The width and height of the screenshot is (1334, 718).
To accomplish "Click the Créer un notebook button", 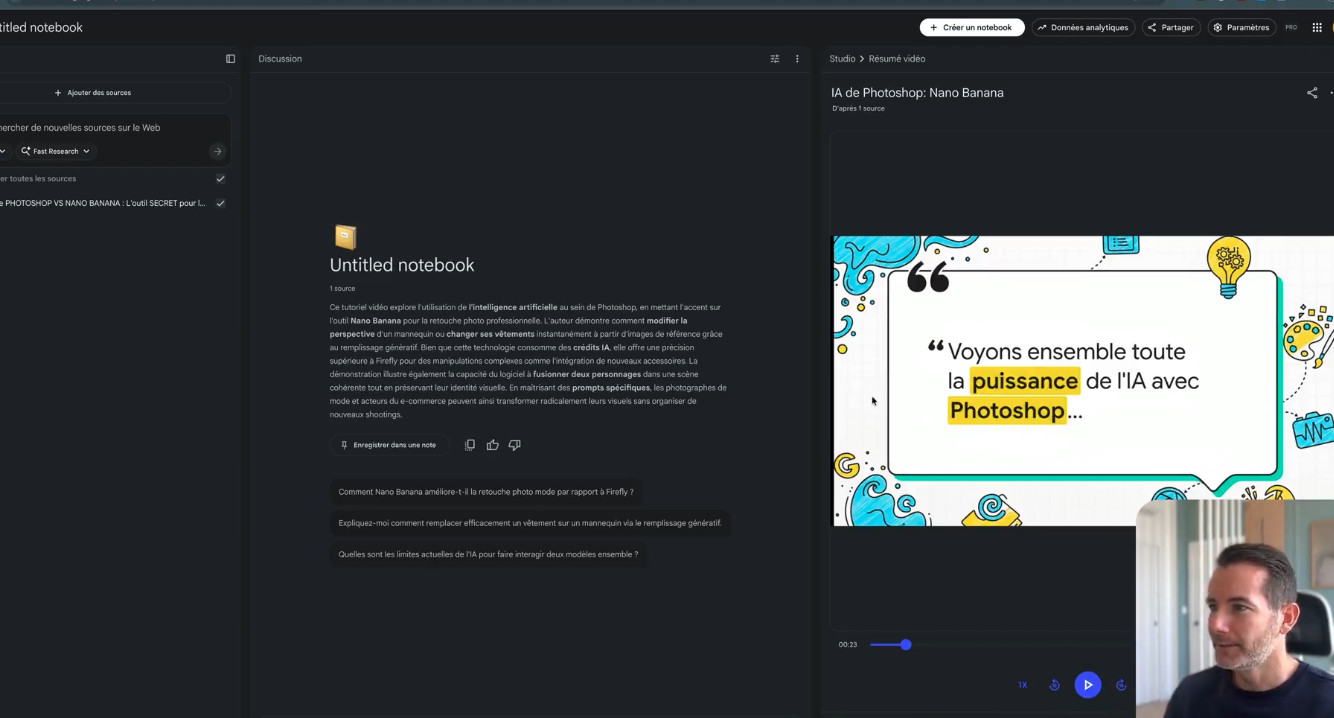I will pos(971,28).
